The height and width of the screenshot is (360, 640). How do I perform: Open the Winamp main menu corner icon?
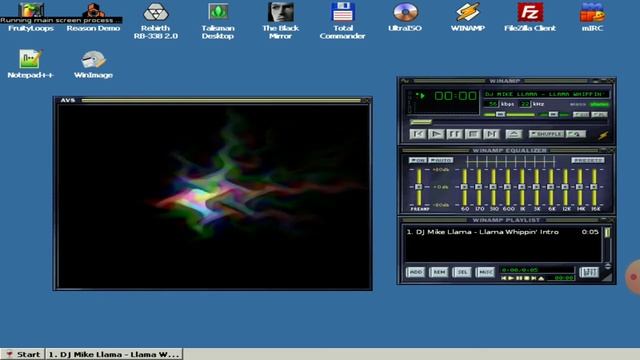tap(404, 81)
